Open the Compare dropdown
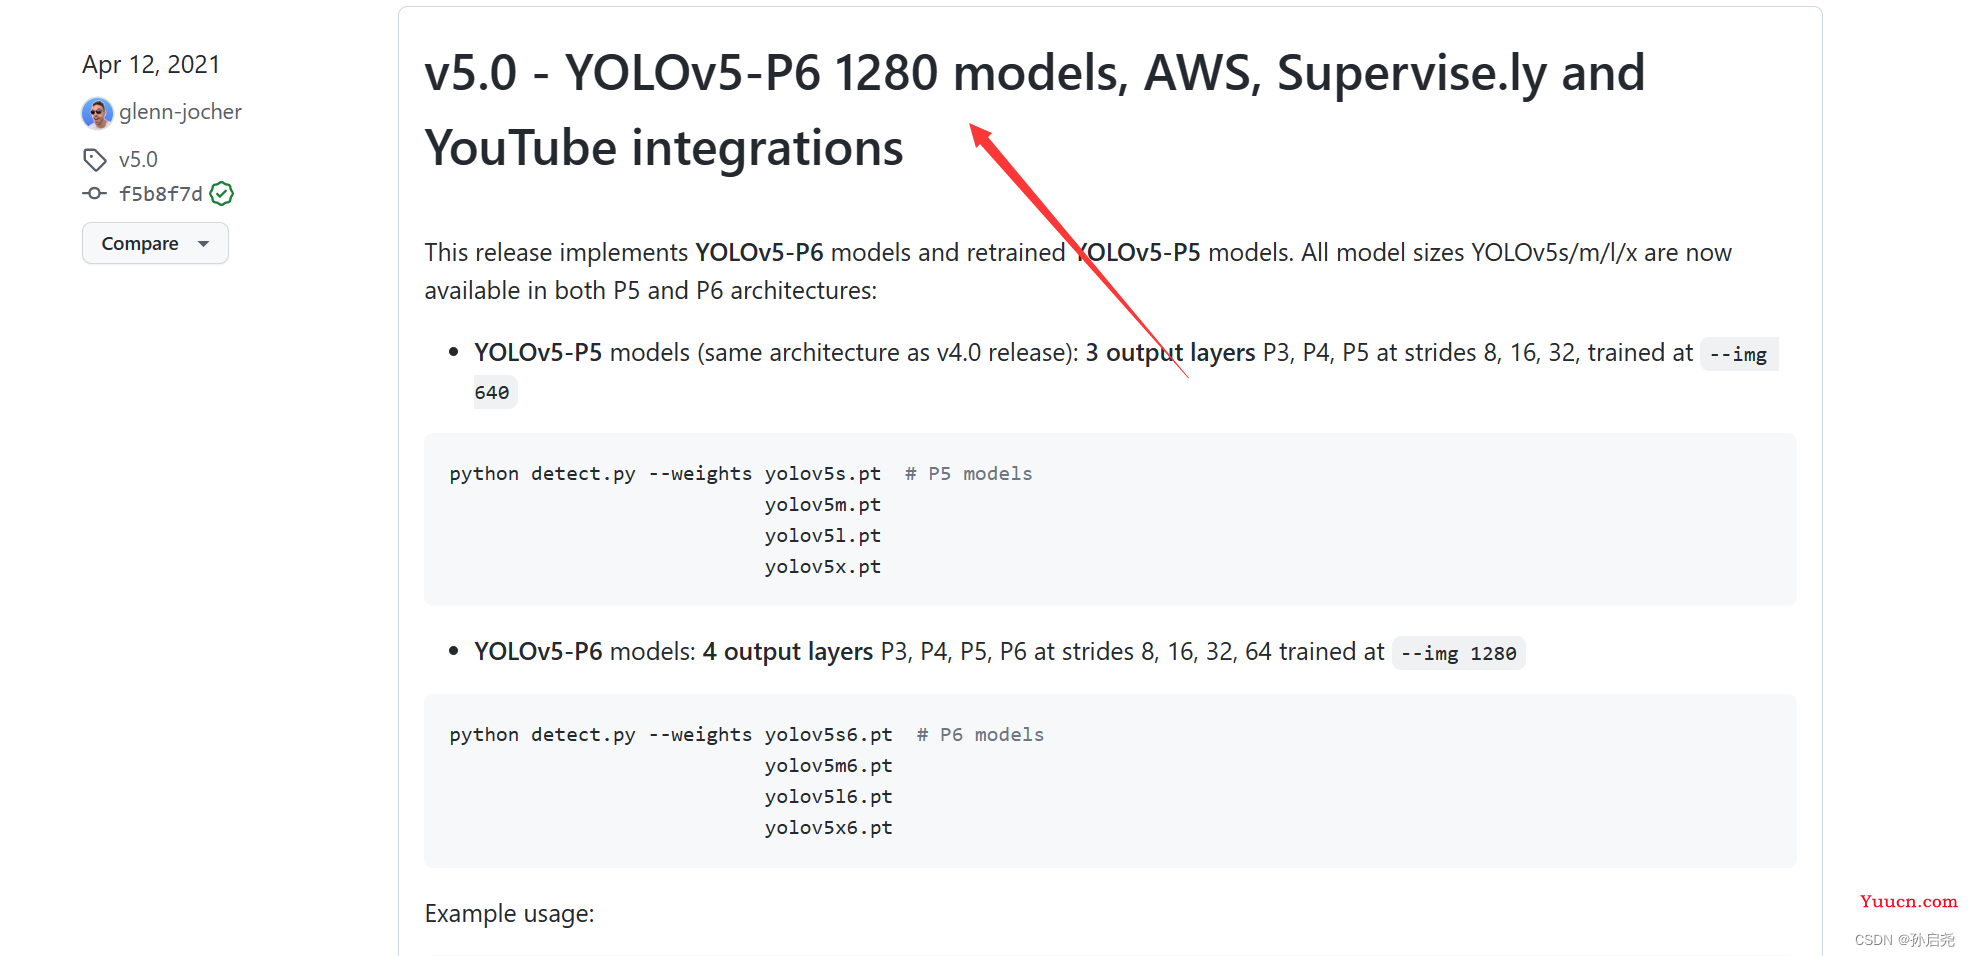1970x956 pixels. [155, 244]
